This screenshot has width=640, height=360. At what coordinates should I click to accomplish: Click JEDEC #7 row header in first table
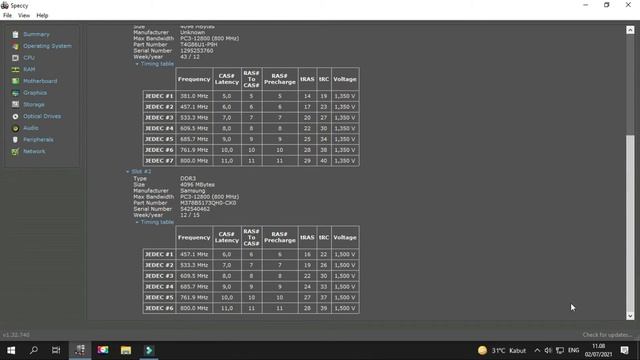[159, 161]
